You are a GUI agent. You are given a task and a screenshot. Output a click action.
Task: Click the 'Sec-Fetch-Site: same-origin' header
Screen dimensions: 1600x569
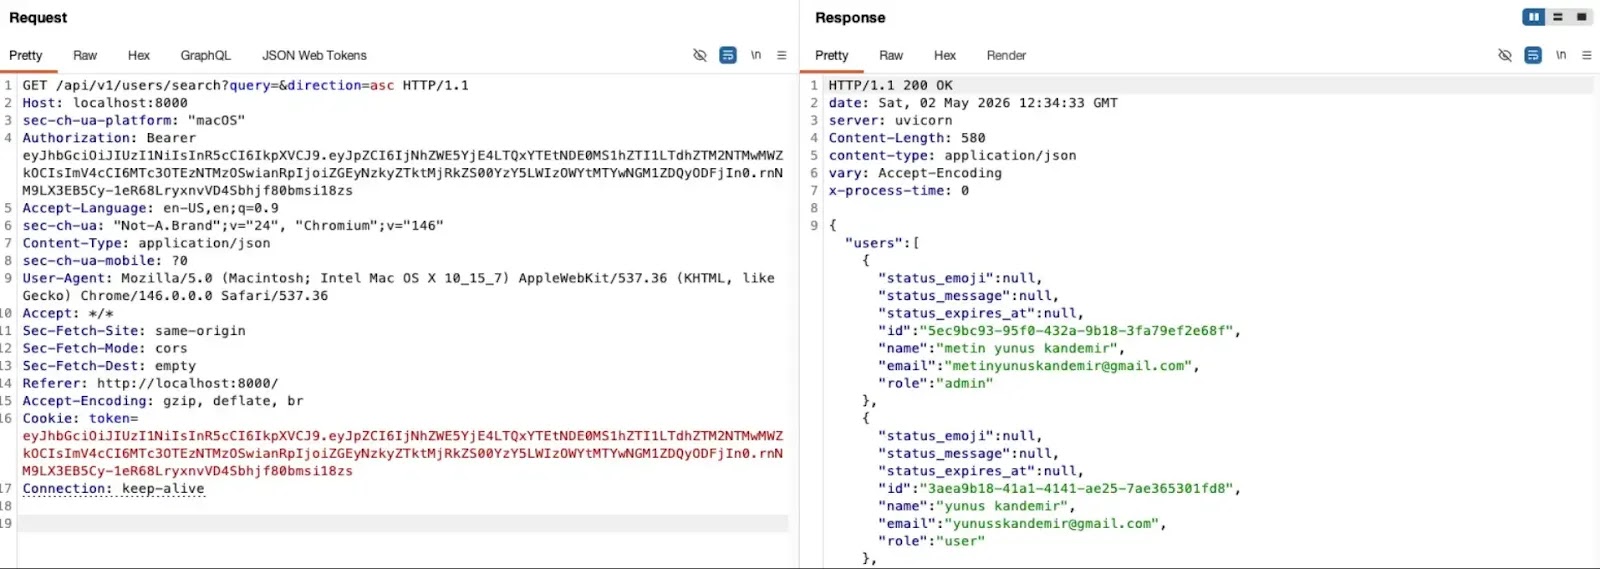pyautogui.click(x=134, y=330)
